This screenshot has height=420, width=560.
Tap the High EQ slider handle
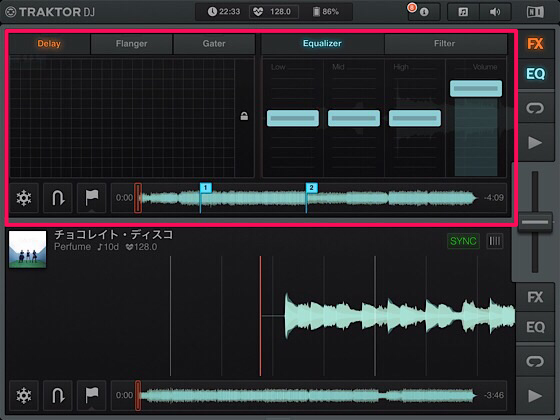(x=415, y=118)
